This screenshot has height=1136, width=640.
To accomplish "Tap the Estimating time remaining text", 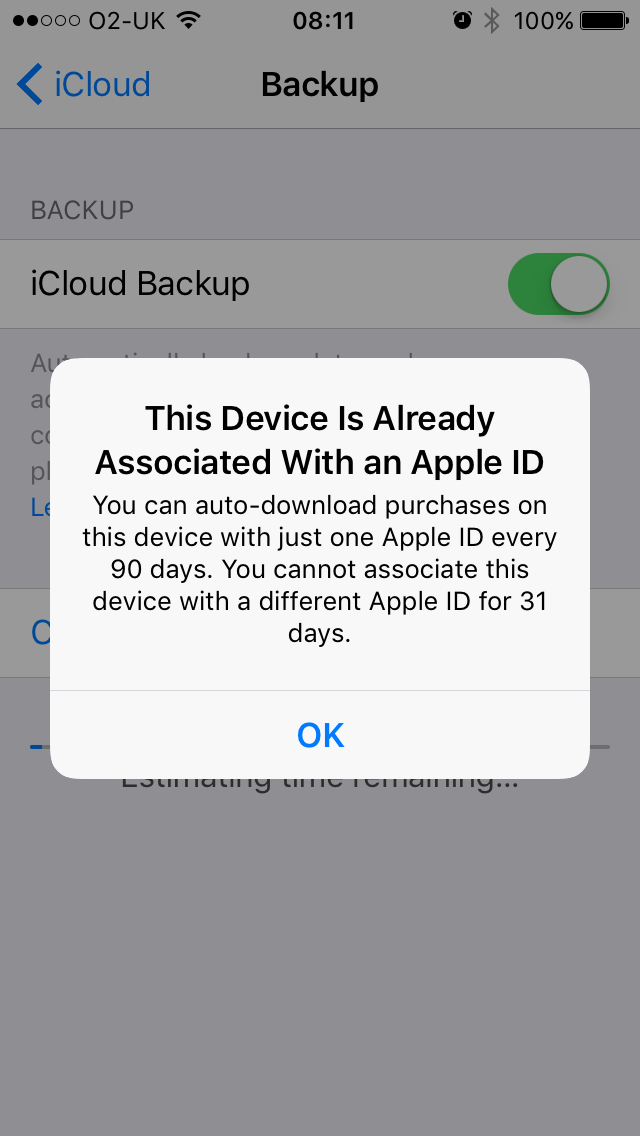I will (320, 781).
